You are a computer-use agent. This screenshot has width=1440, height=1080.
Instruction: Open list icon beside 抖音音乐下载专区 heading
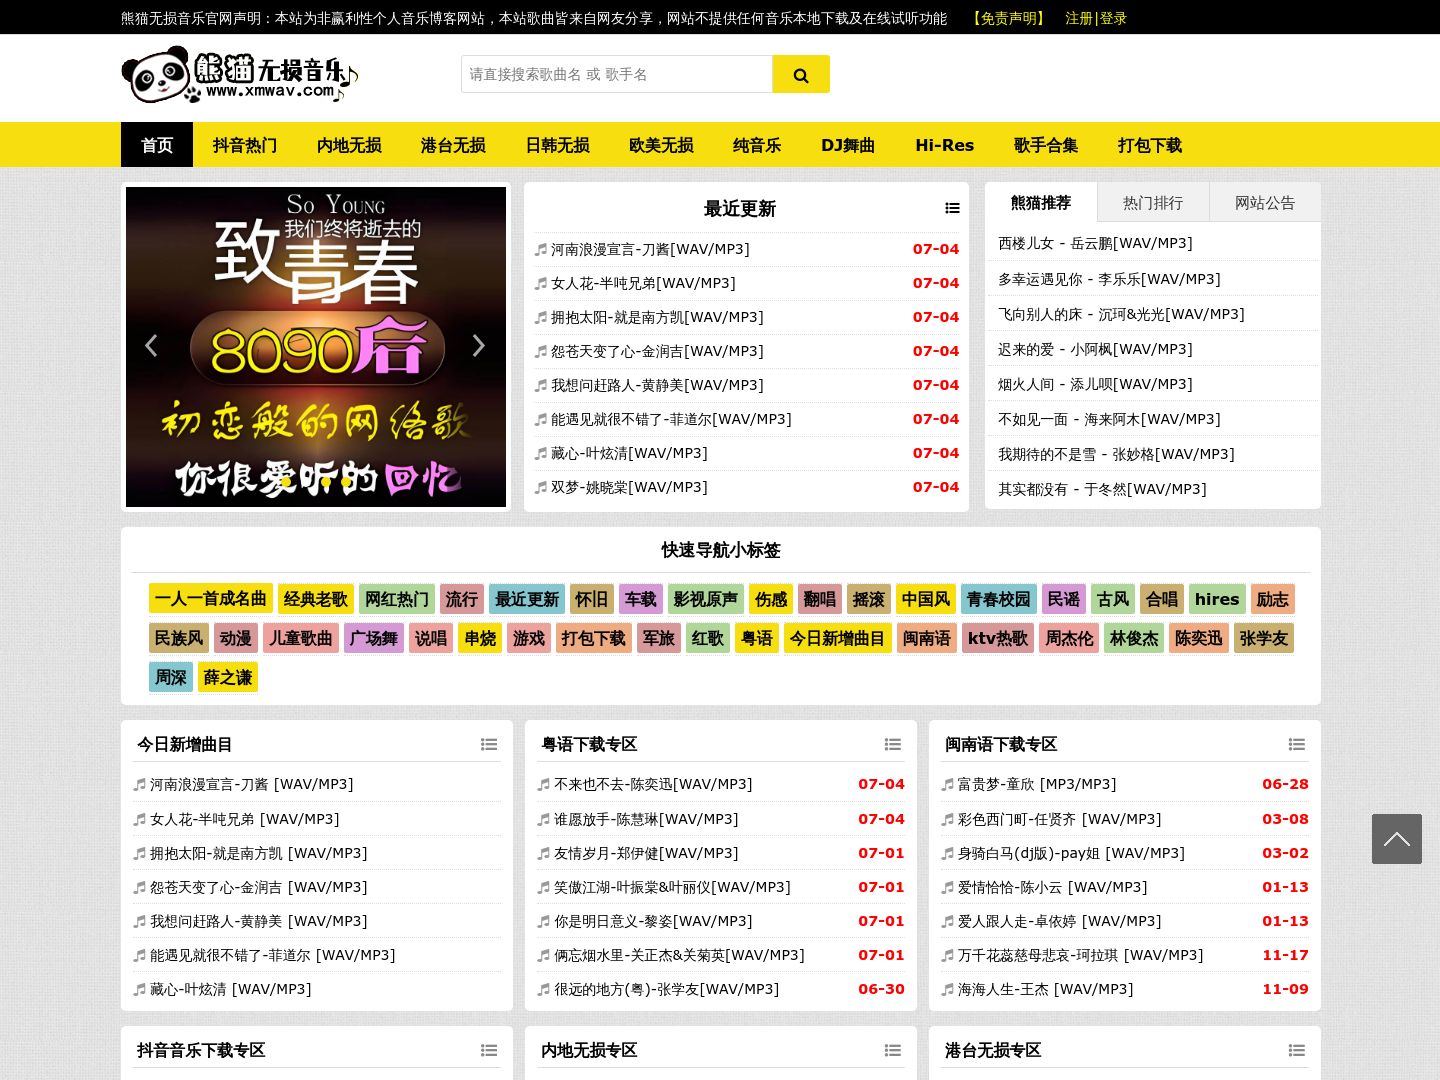[x=489, y=1050]
